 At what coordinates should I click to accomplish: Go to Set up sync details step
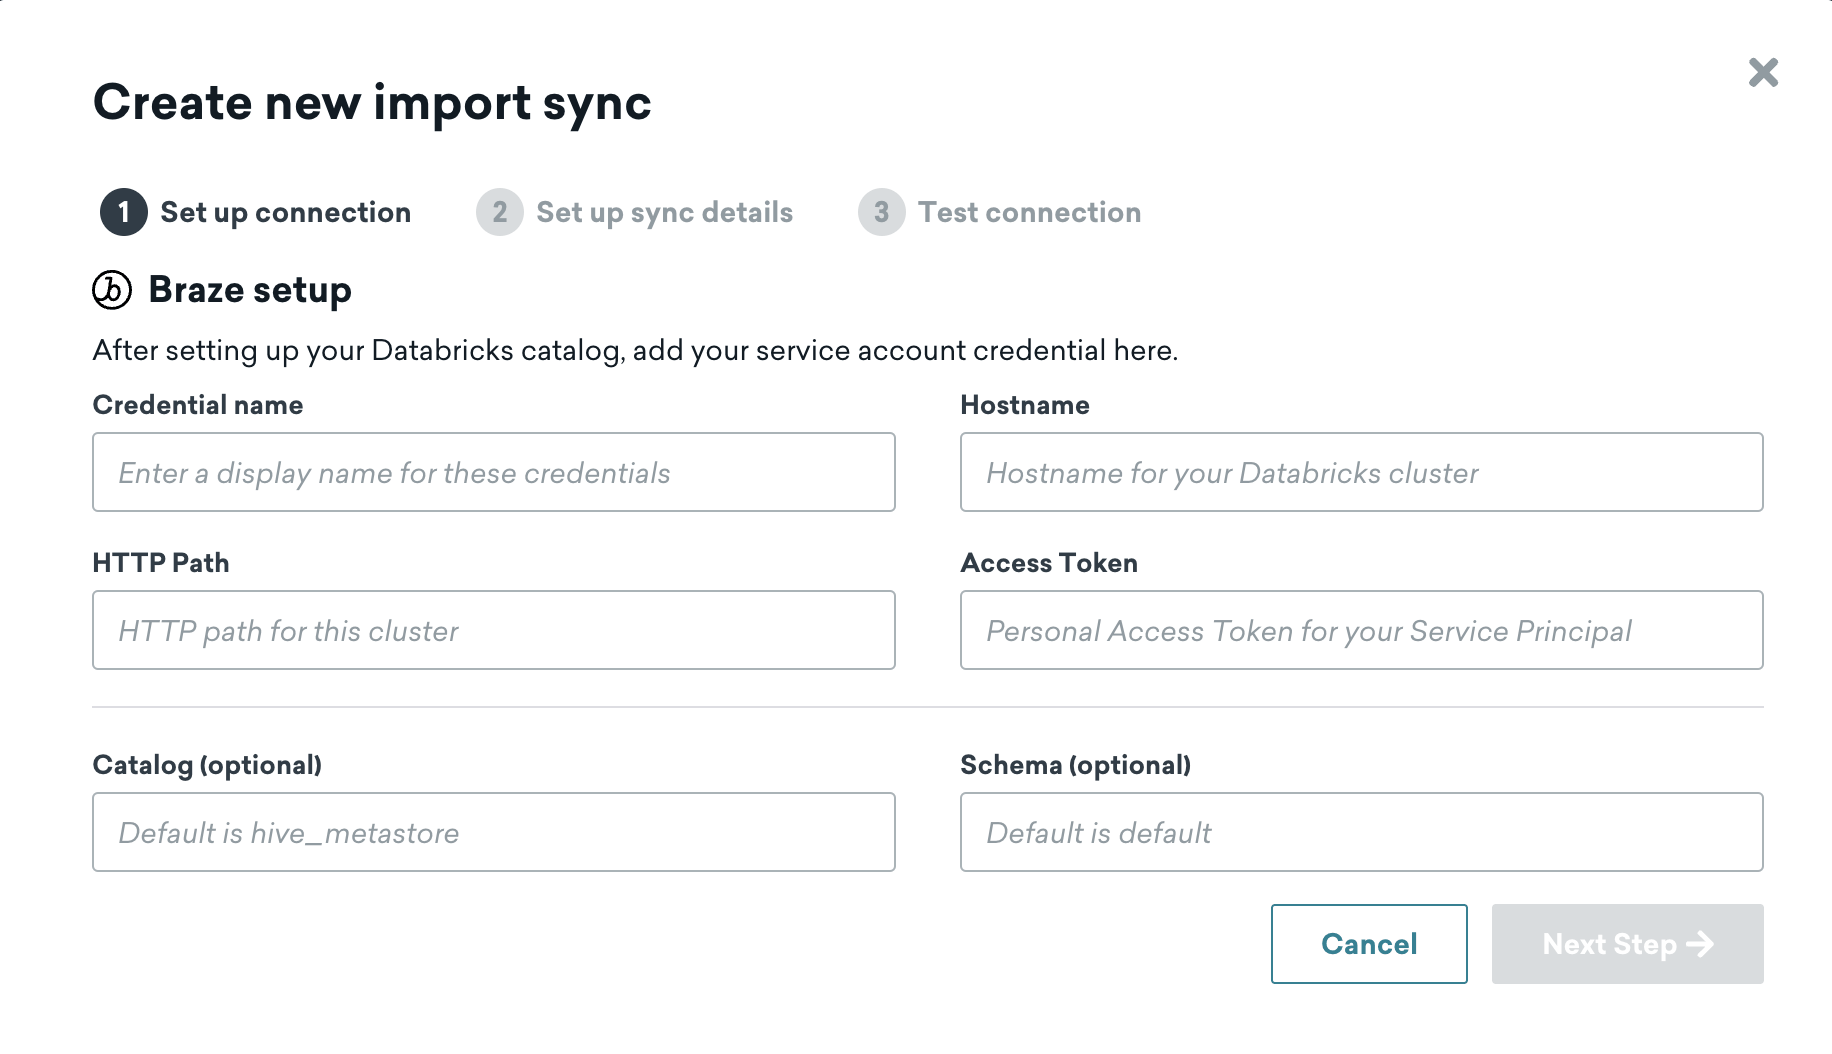click(x=664, y=212)
